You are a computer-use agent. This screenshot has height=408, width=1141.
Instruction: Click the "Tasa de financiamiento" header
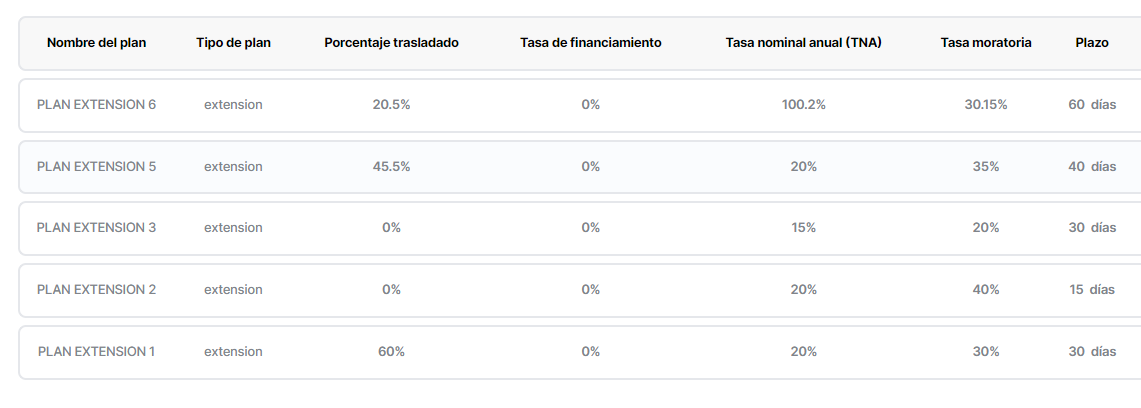point(590,43)
